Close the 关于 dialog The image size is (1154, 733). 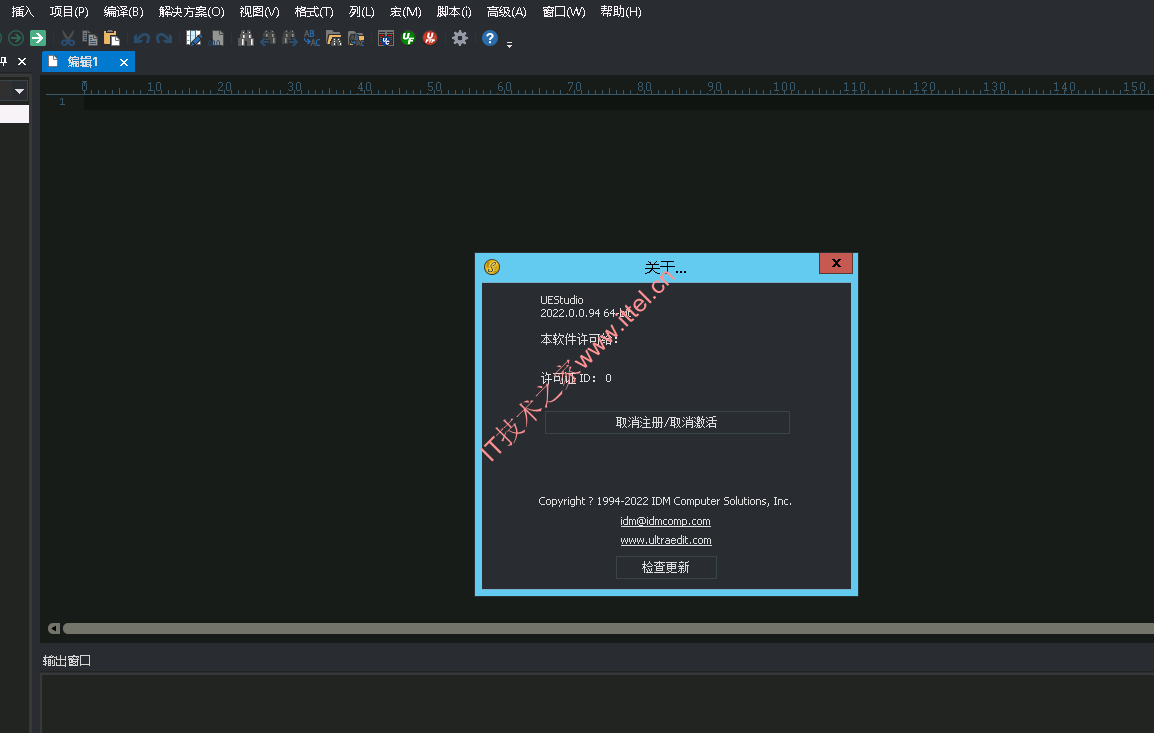836,263
